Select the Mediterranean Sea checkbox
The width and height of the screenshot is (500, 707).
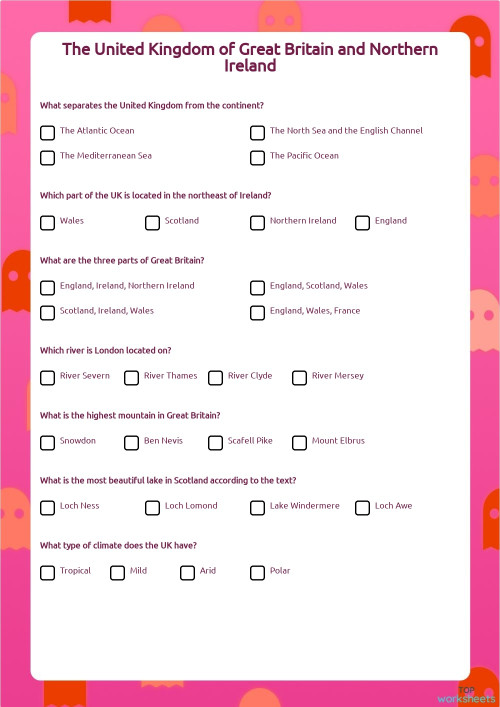pos(47,158)
